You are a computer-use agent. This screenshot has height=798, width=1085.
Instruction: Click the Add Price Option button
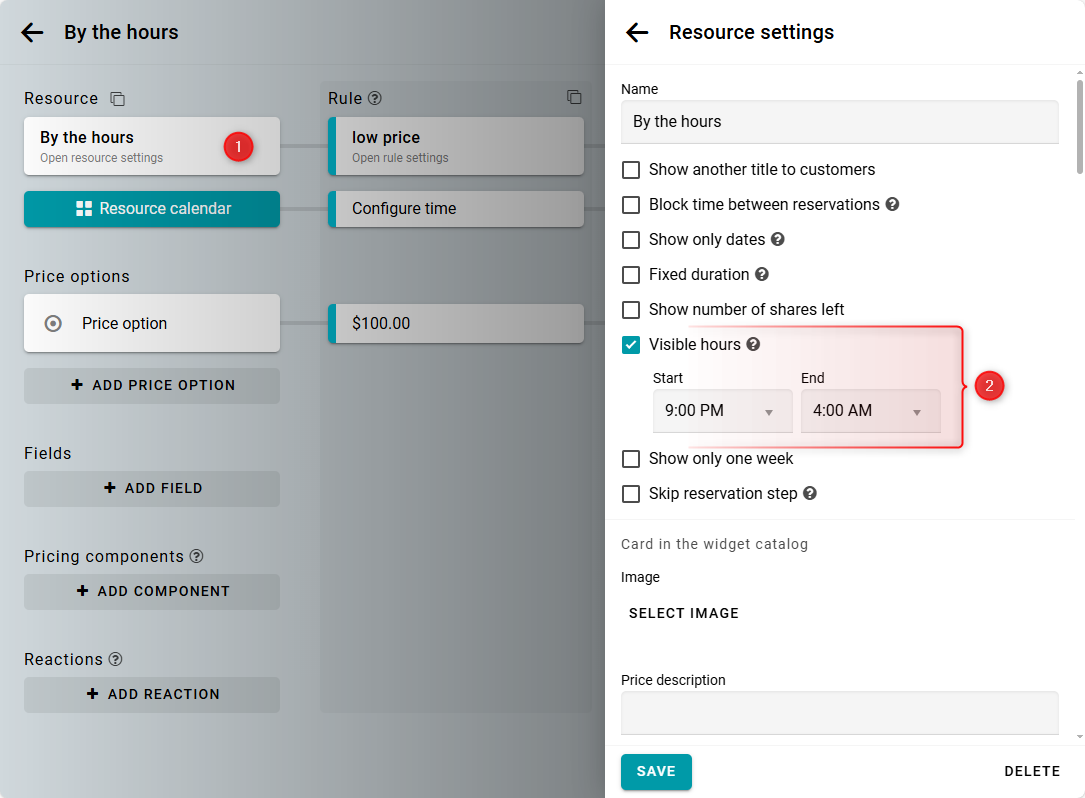pyautogui.click(x=152, y=385)
